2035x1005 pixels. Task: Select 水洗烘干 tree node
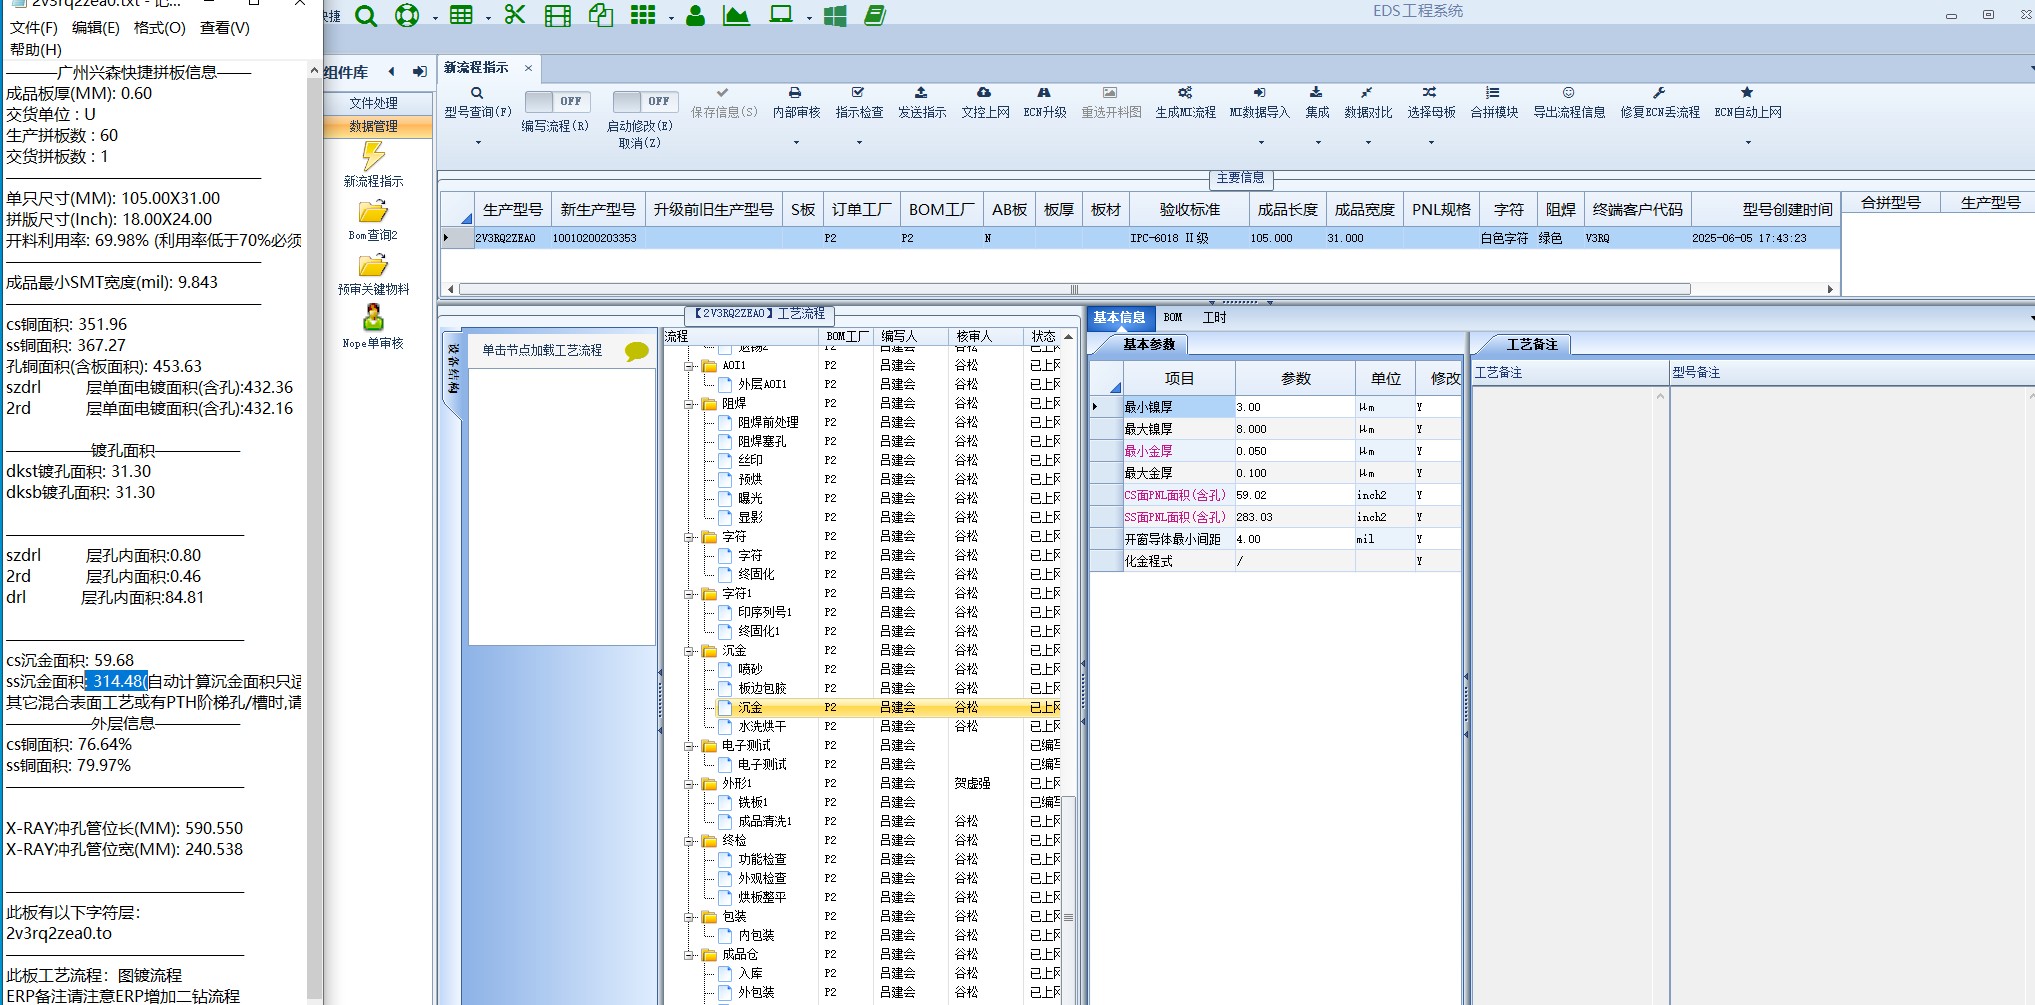tap(762, 726)
